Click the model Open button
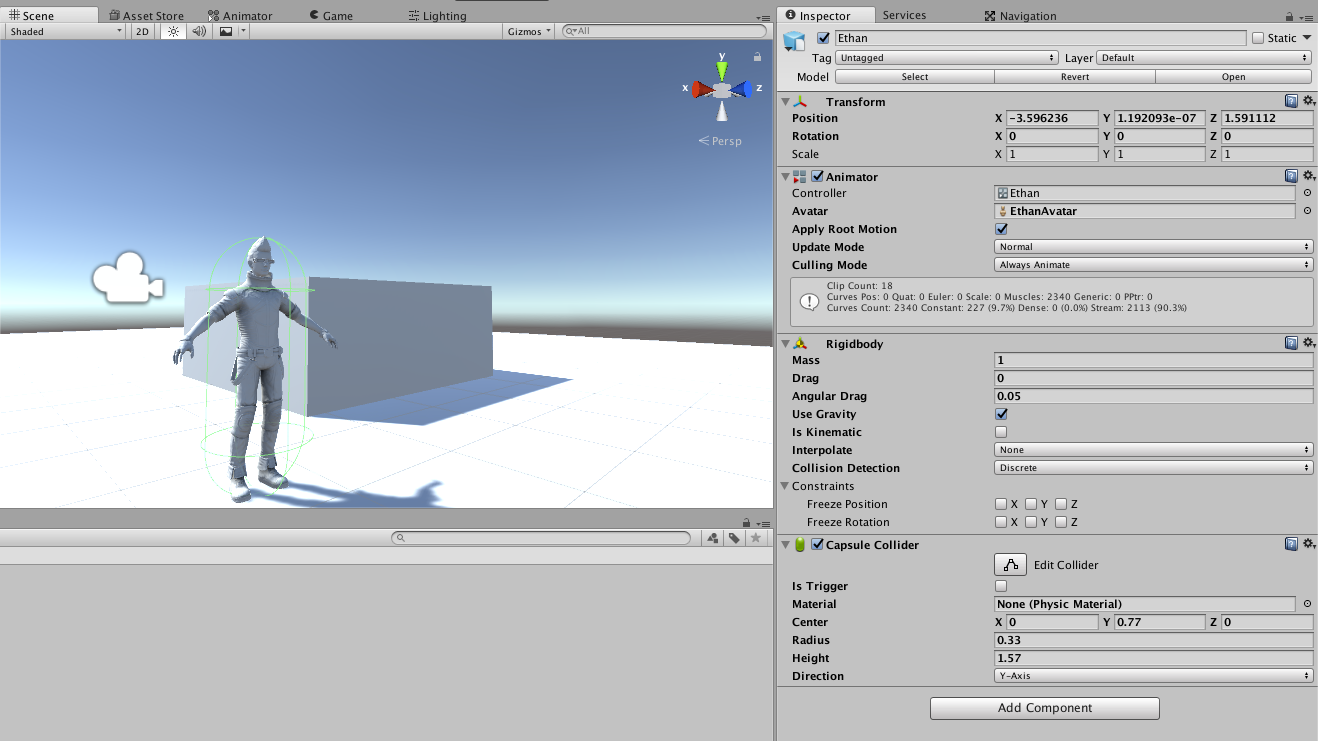 [x=1233, y=77]
